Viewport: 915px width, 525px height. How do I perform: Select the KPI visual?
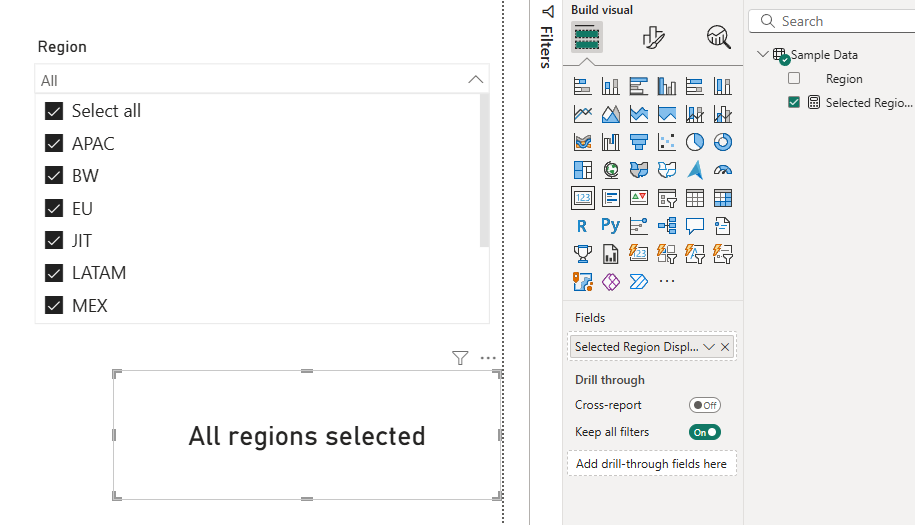tap(638, 198)
